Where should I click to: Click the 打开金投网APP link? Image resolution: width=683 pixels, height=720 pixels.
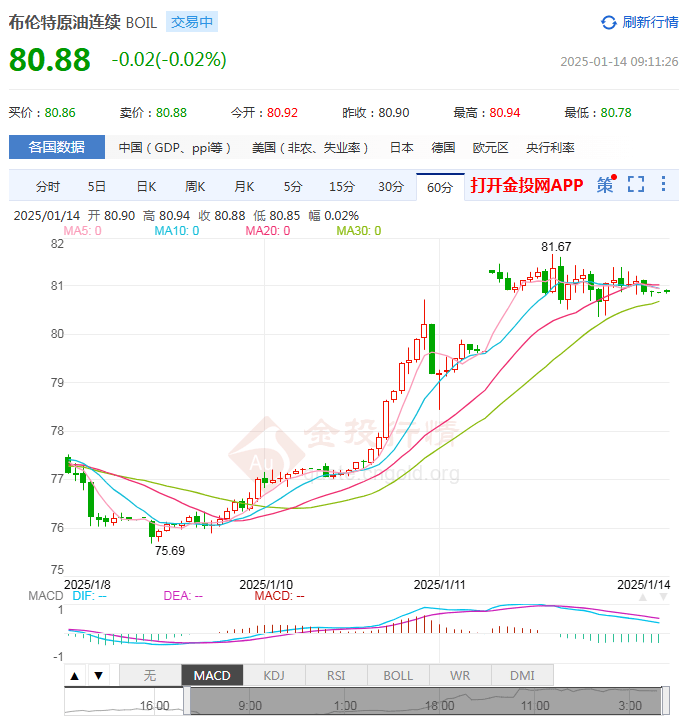pos(526,185)
